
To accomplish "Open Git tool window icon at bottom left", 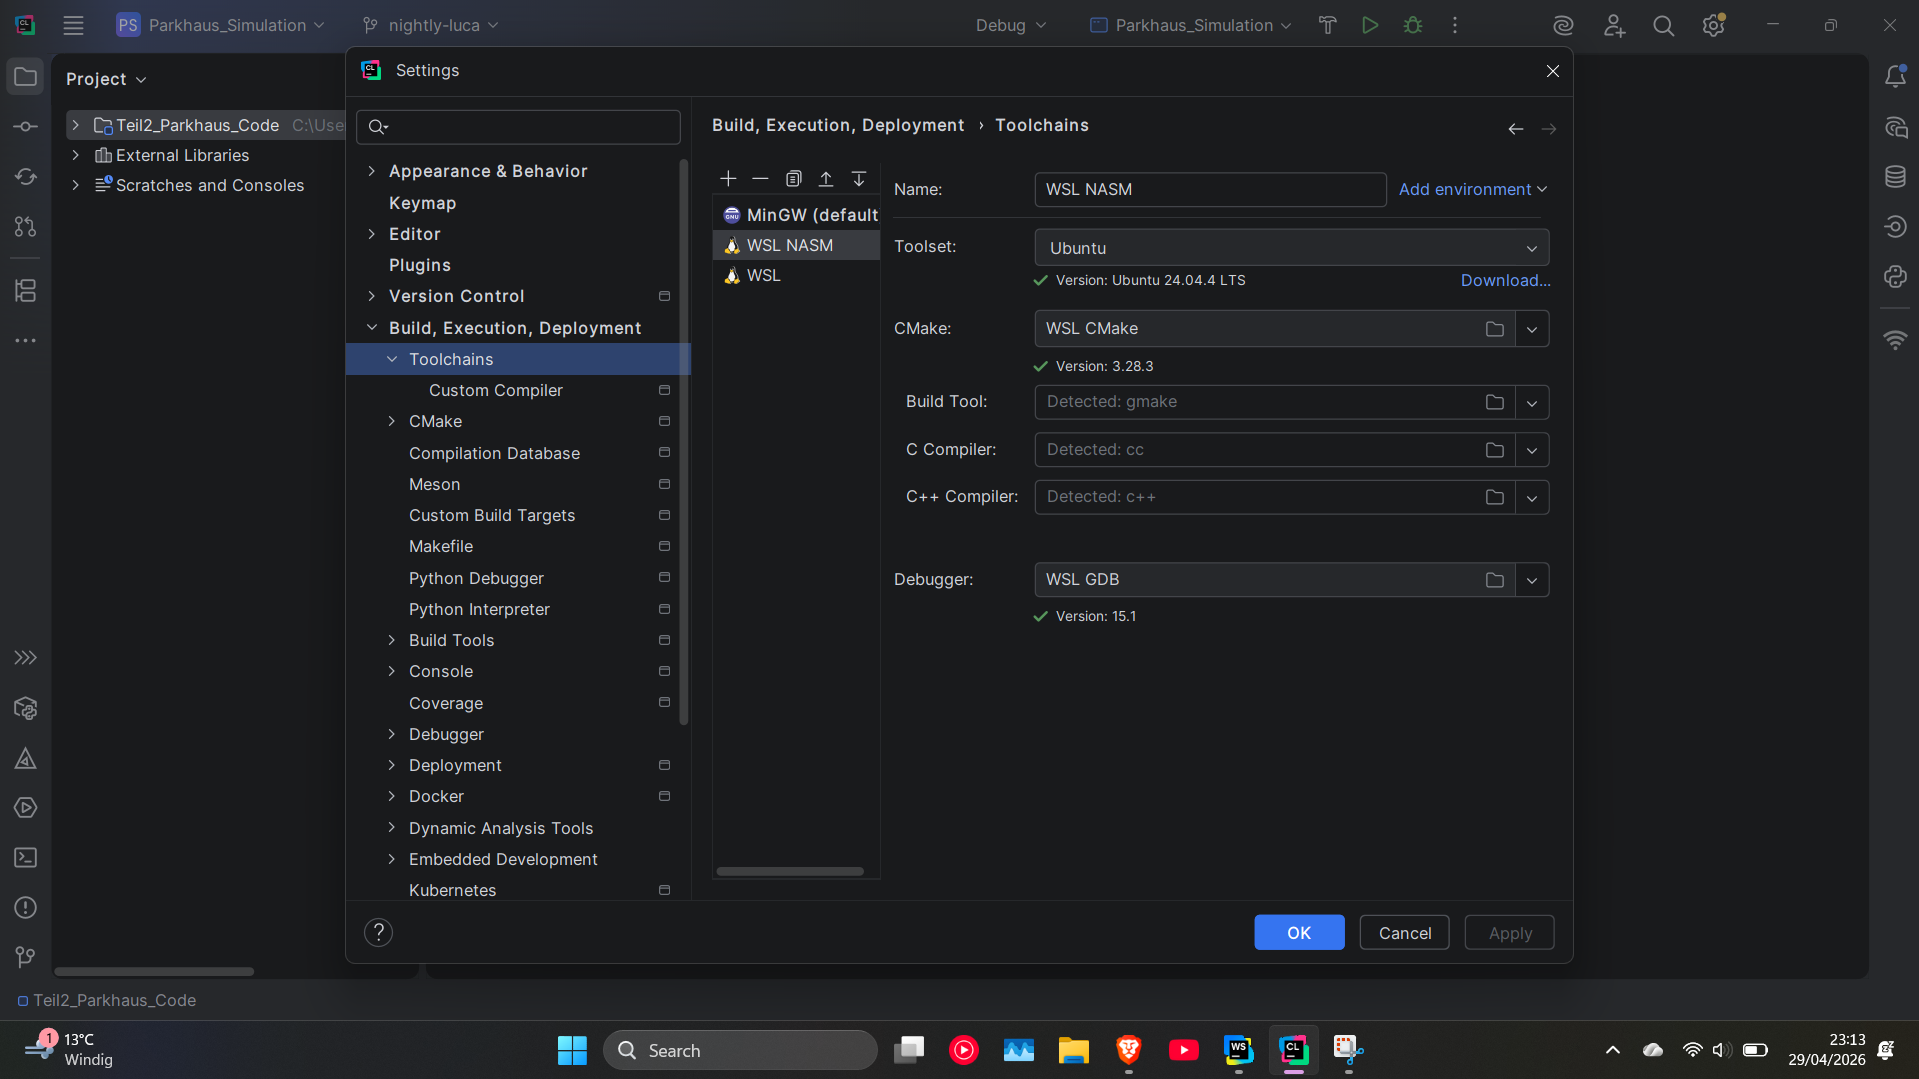I will click(26, 958).
